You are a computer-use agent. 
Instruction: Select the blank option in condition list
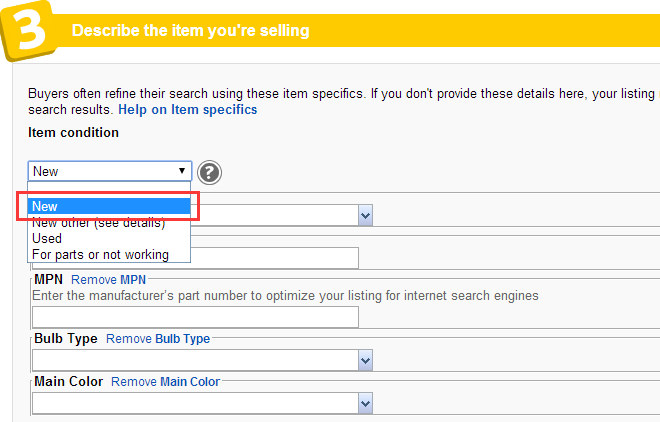(108, 190)
